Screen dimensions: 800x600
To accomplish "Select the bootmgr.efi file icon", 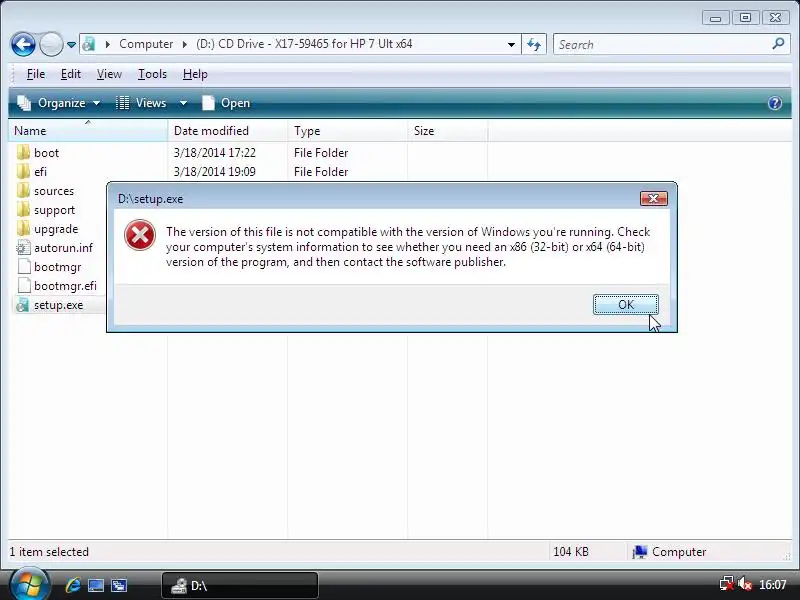I will pyautogui.click(x=23, y=286).
